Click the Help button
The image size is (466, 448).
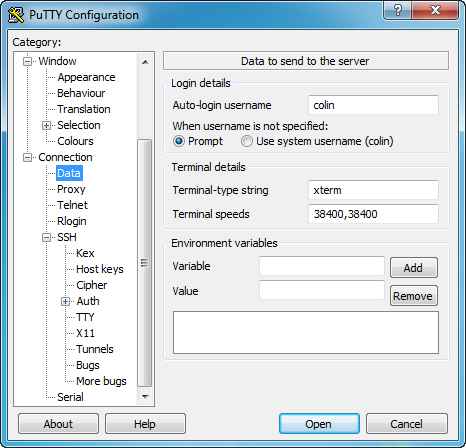pyautogui.click(x=145, y=424)
